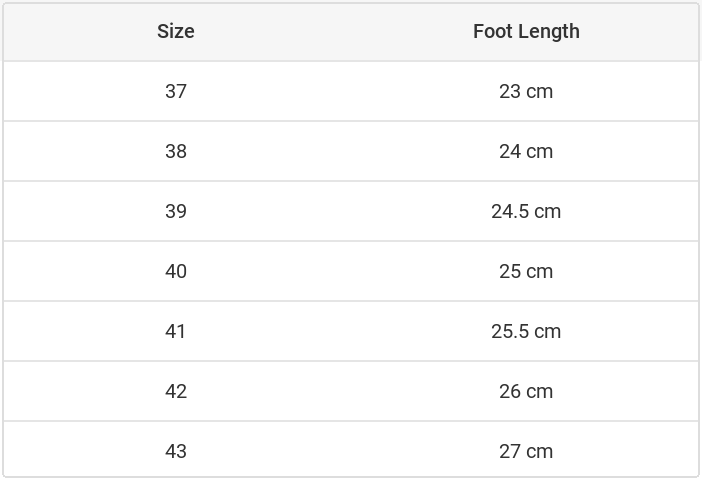Click the 24 cm foot length cell
This screenshot has width=702, height=480.
[x=526, y=151]
